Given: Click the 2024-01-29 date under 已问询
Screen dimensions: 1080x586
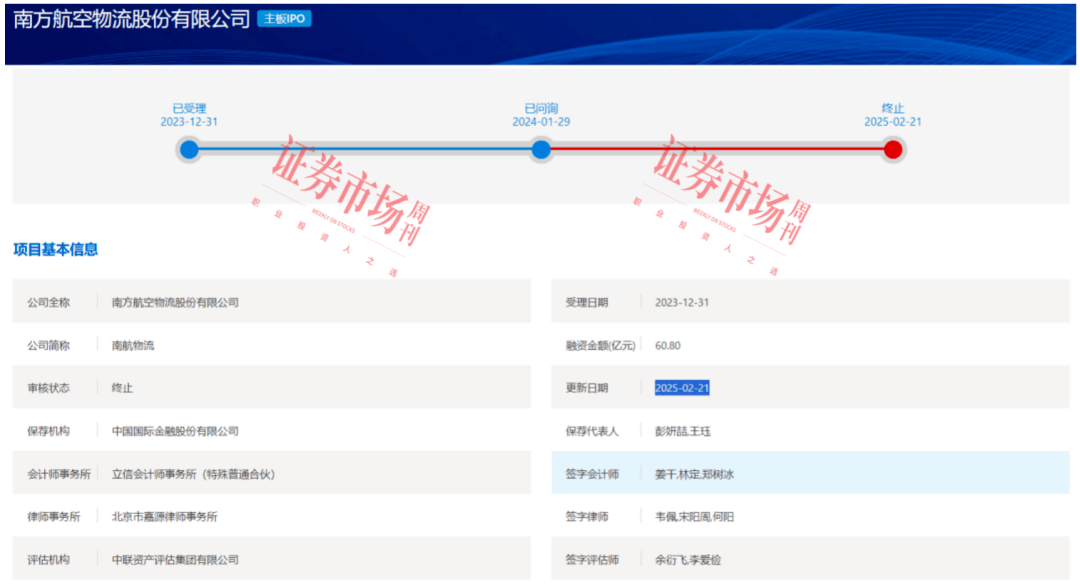Looking at the screenshot, I should click(541, 122).
